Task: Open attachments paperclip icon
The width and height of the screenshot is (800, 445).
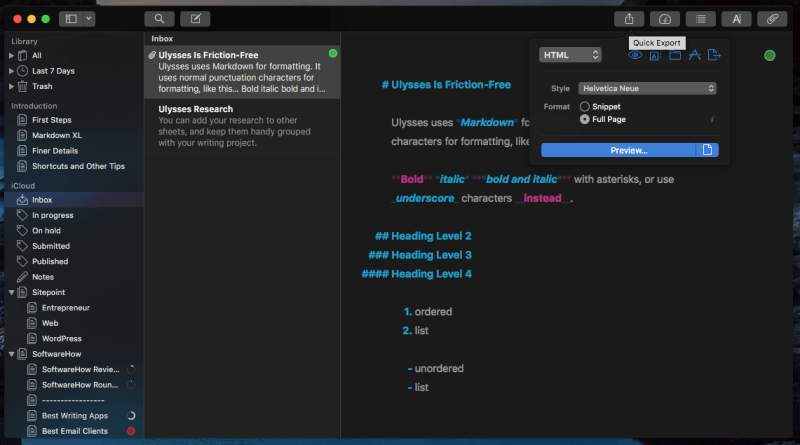Action: click(772, 19)
